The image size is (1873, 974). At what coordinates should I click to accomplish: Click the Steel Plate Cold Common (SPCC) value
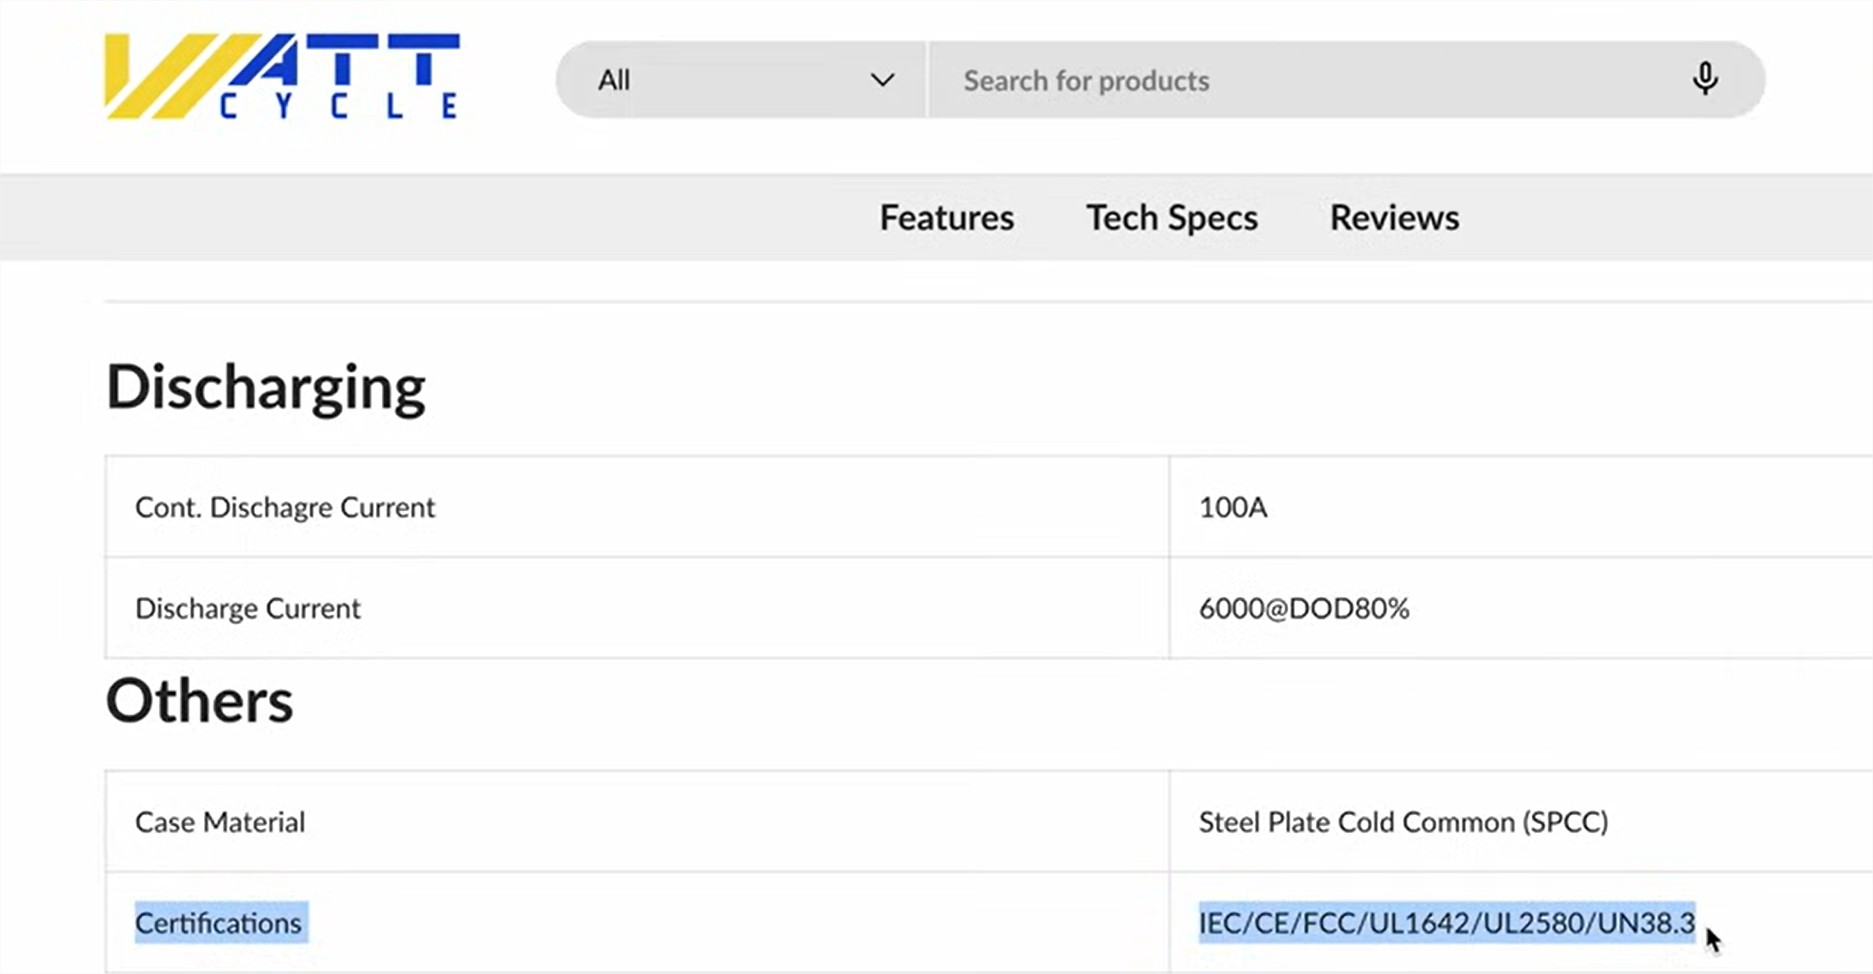1402,822
